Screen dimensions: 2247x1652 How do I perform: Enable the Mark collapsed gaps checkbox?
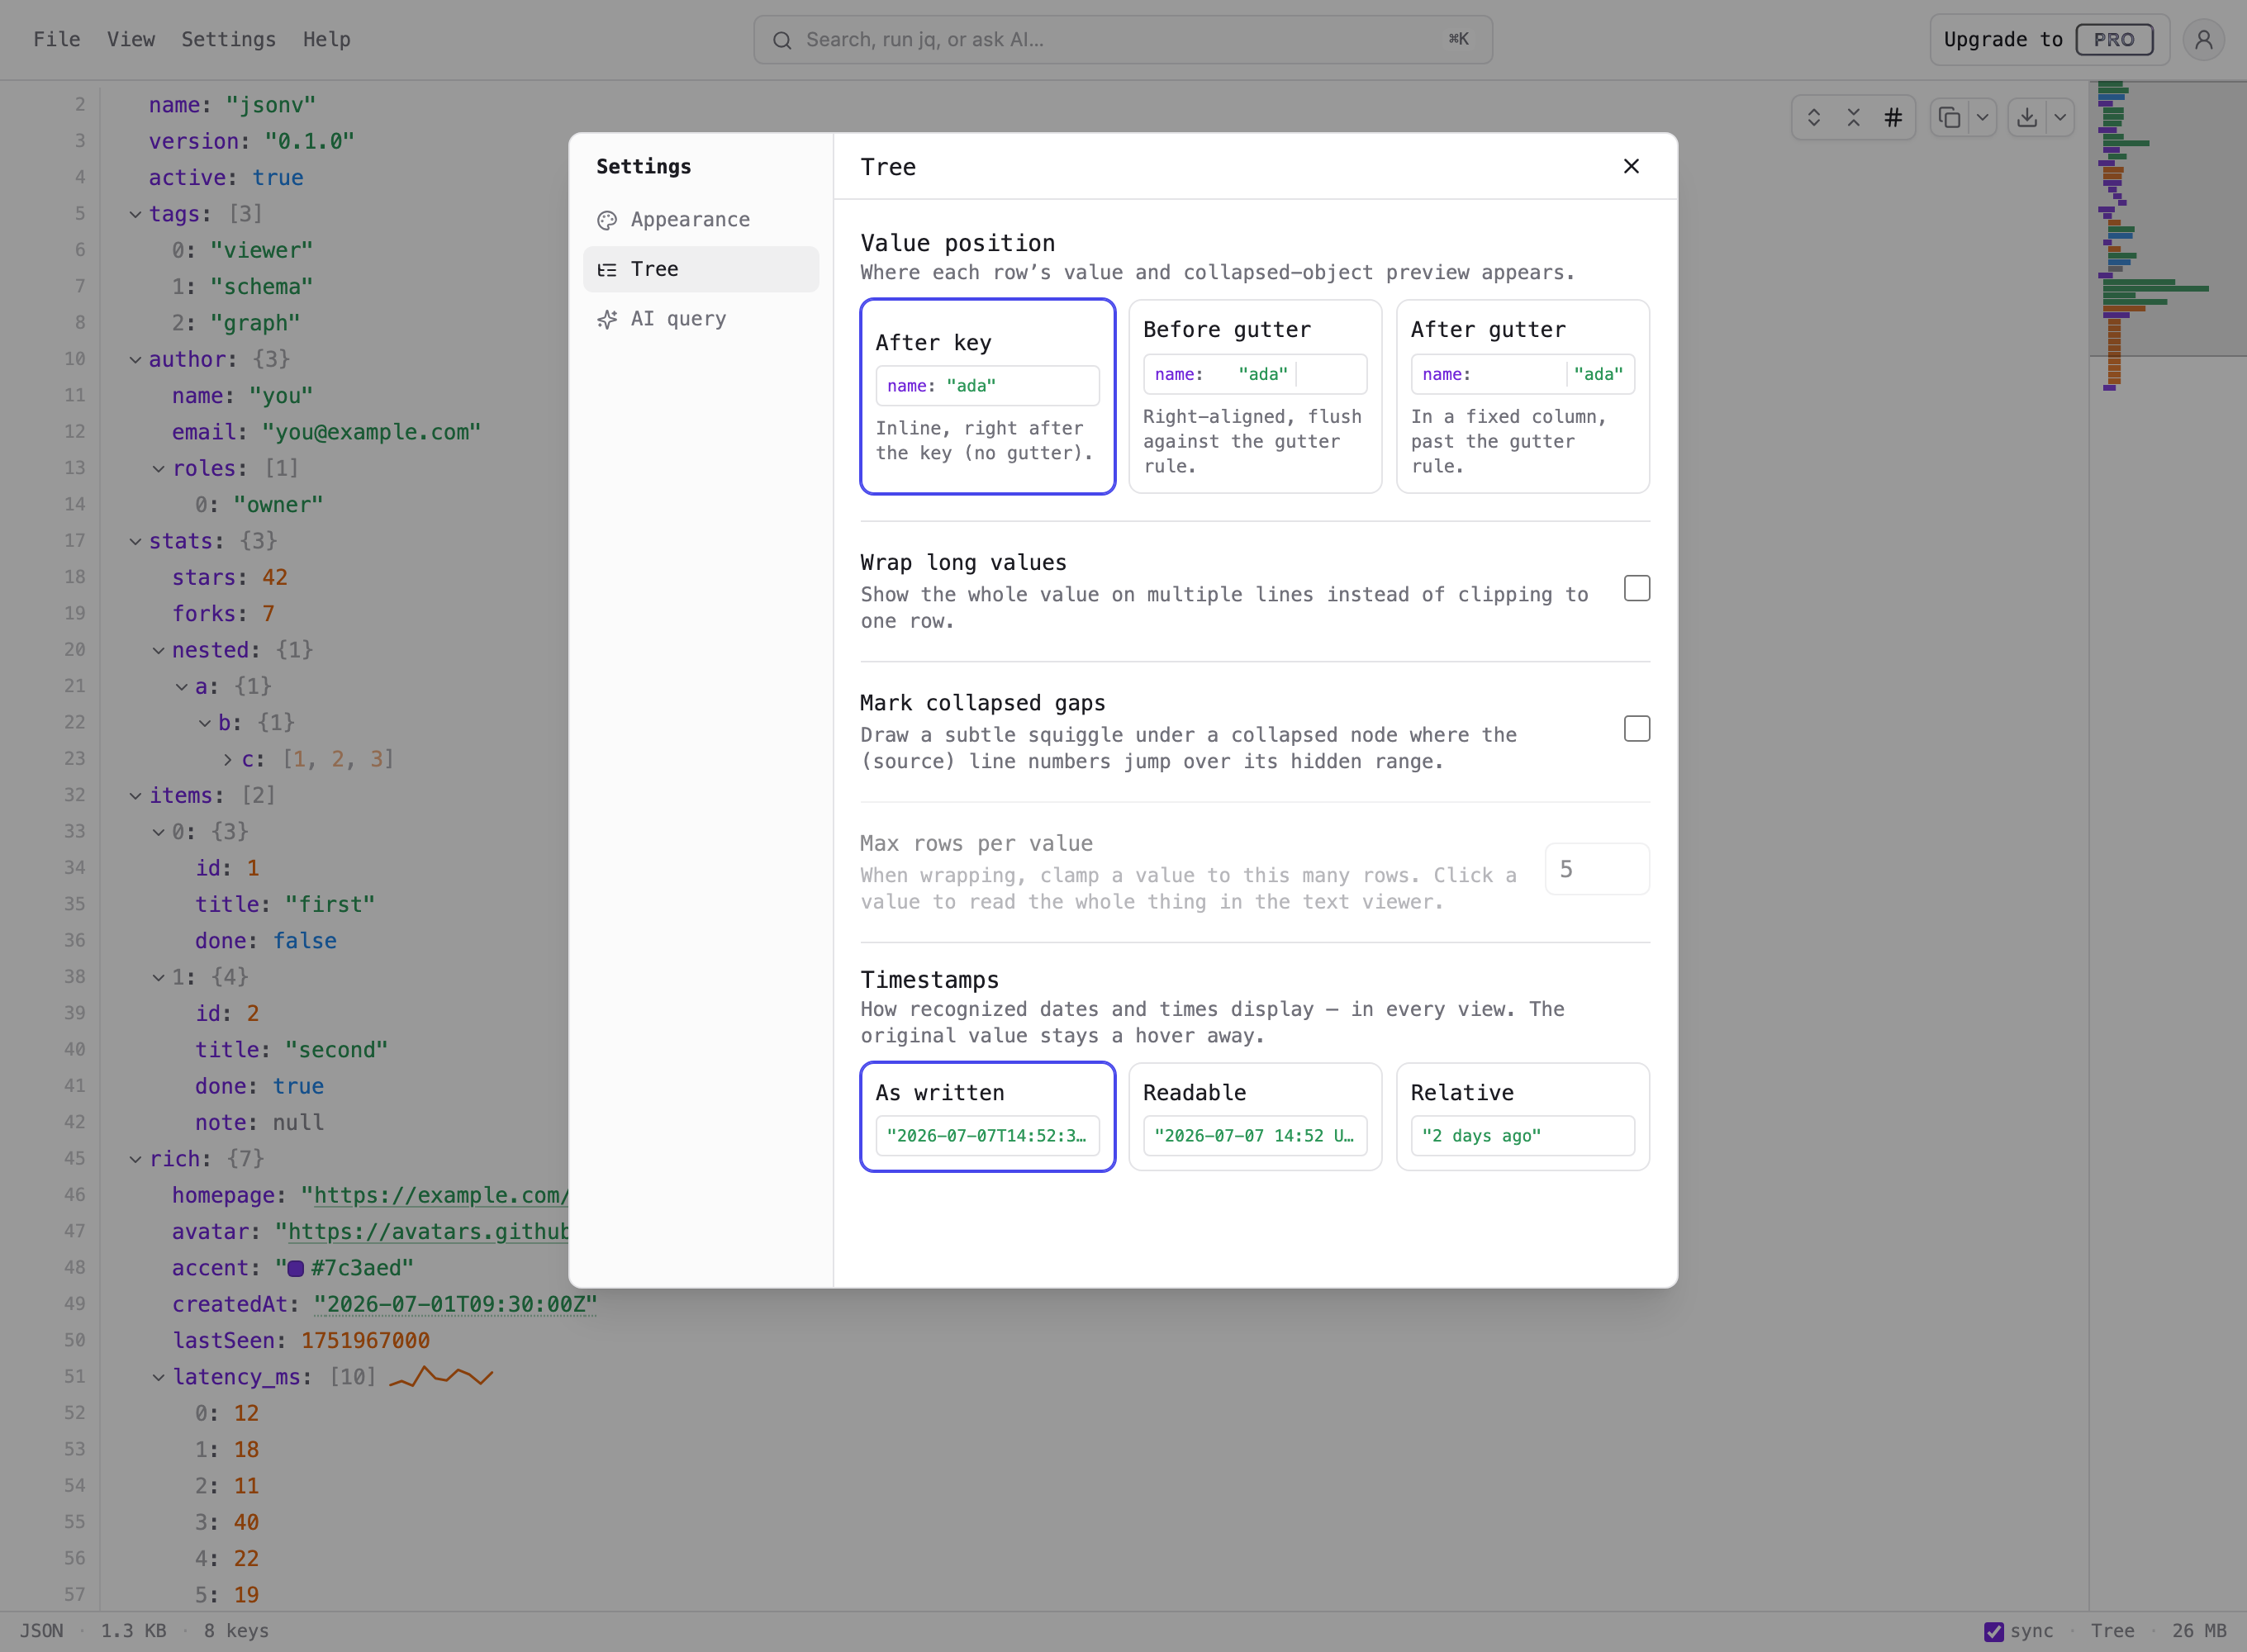(1637, 729)
